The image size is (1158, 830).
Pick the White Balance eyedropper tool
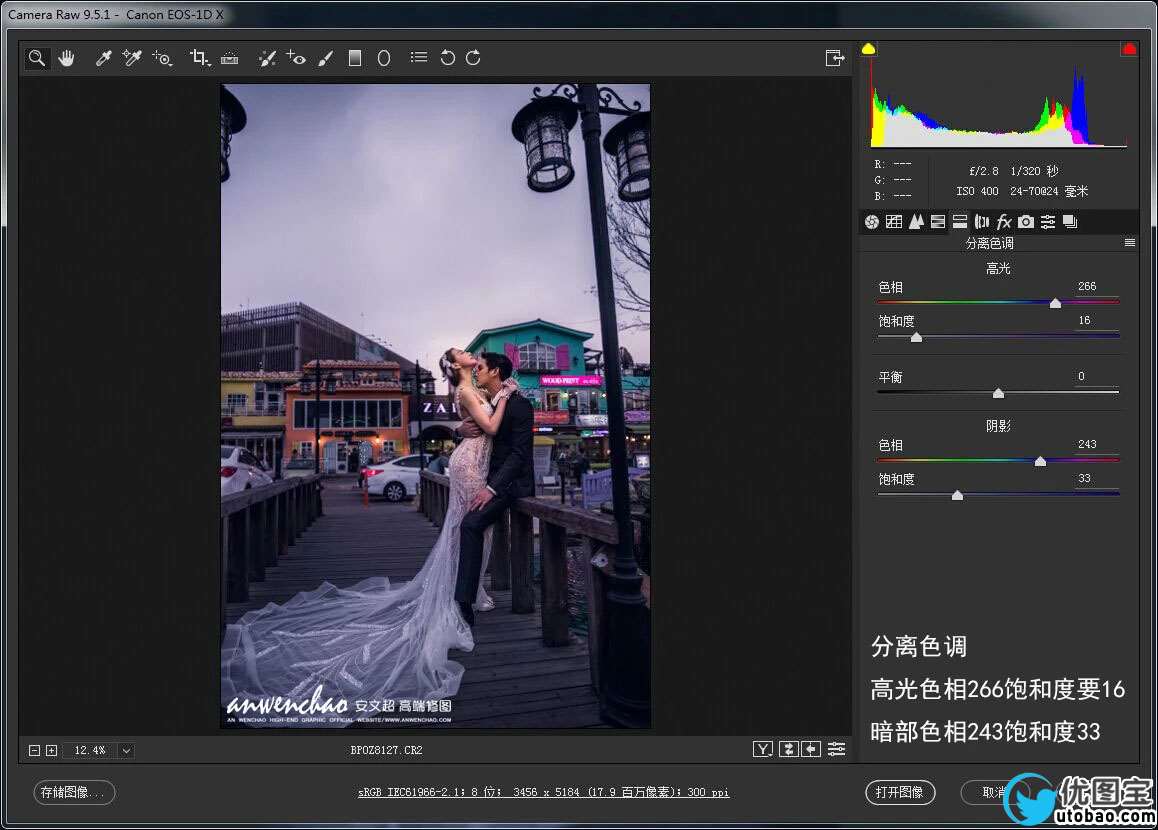(102, 58)
